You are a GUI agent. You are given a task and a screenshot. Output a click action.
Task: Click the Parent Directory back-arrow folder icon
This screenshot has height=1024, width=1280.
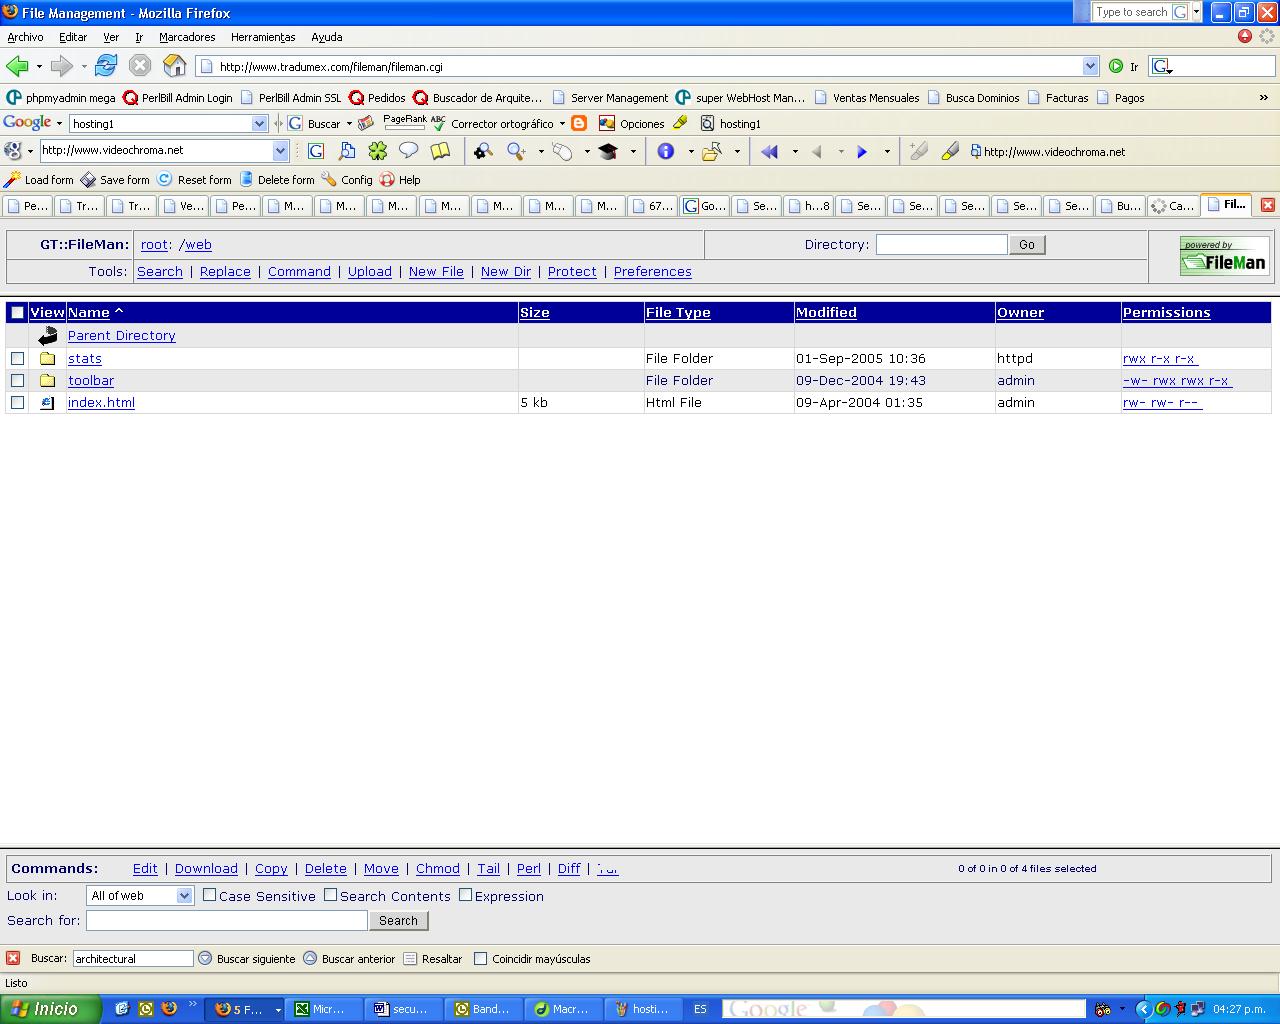click(x=48, y=336)
